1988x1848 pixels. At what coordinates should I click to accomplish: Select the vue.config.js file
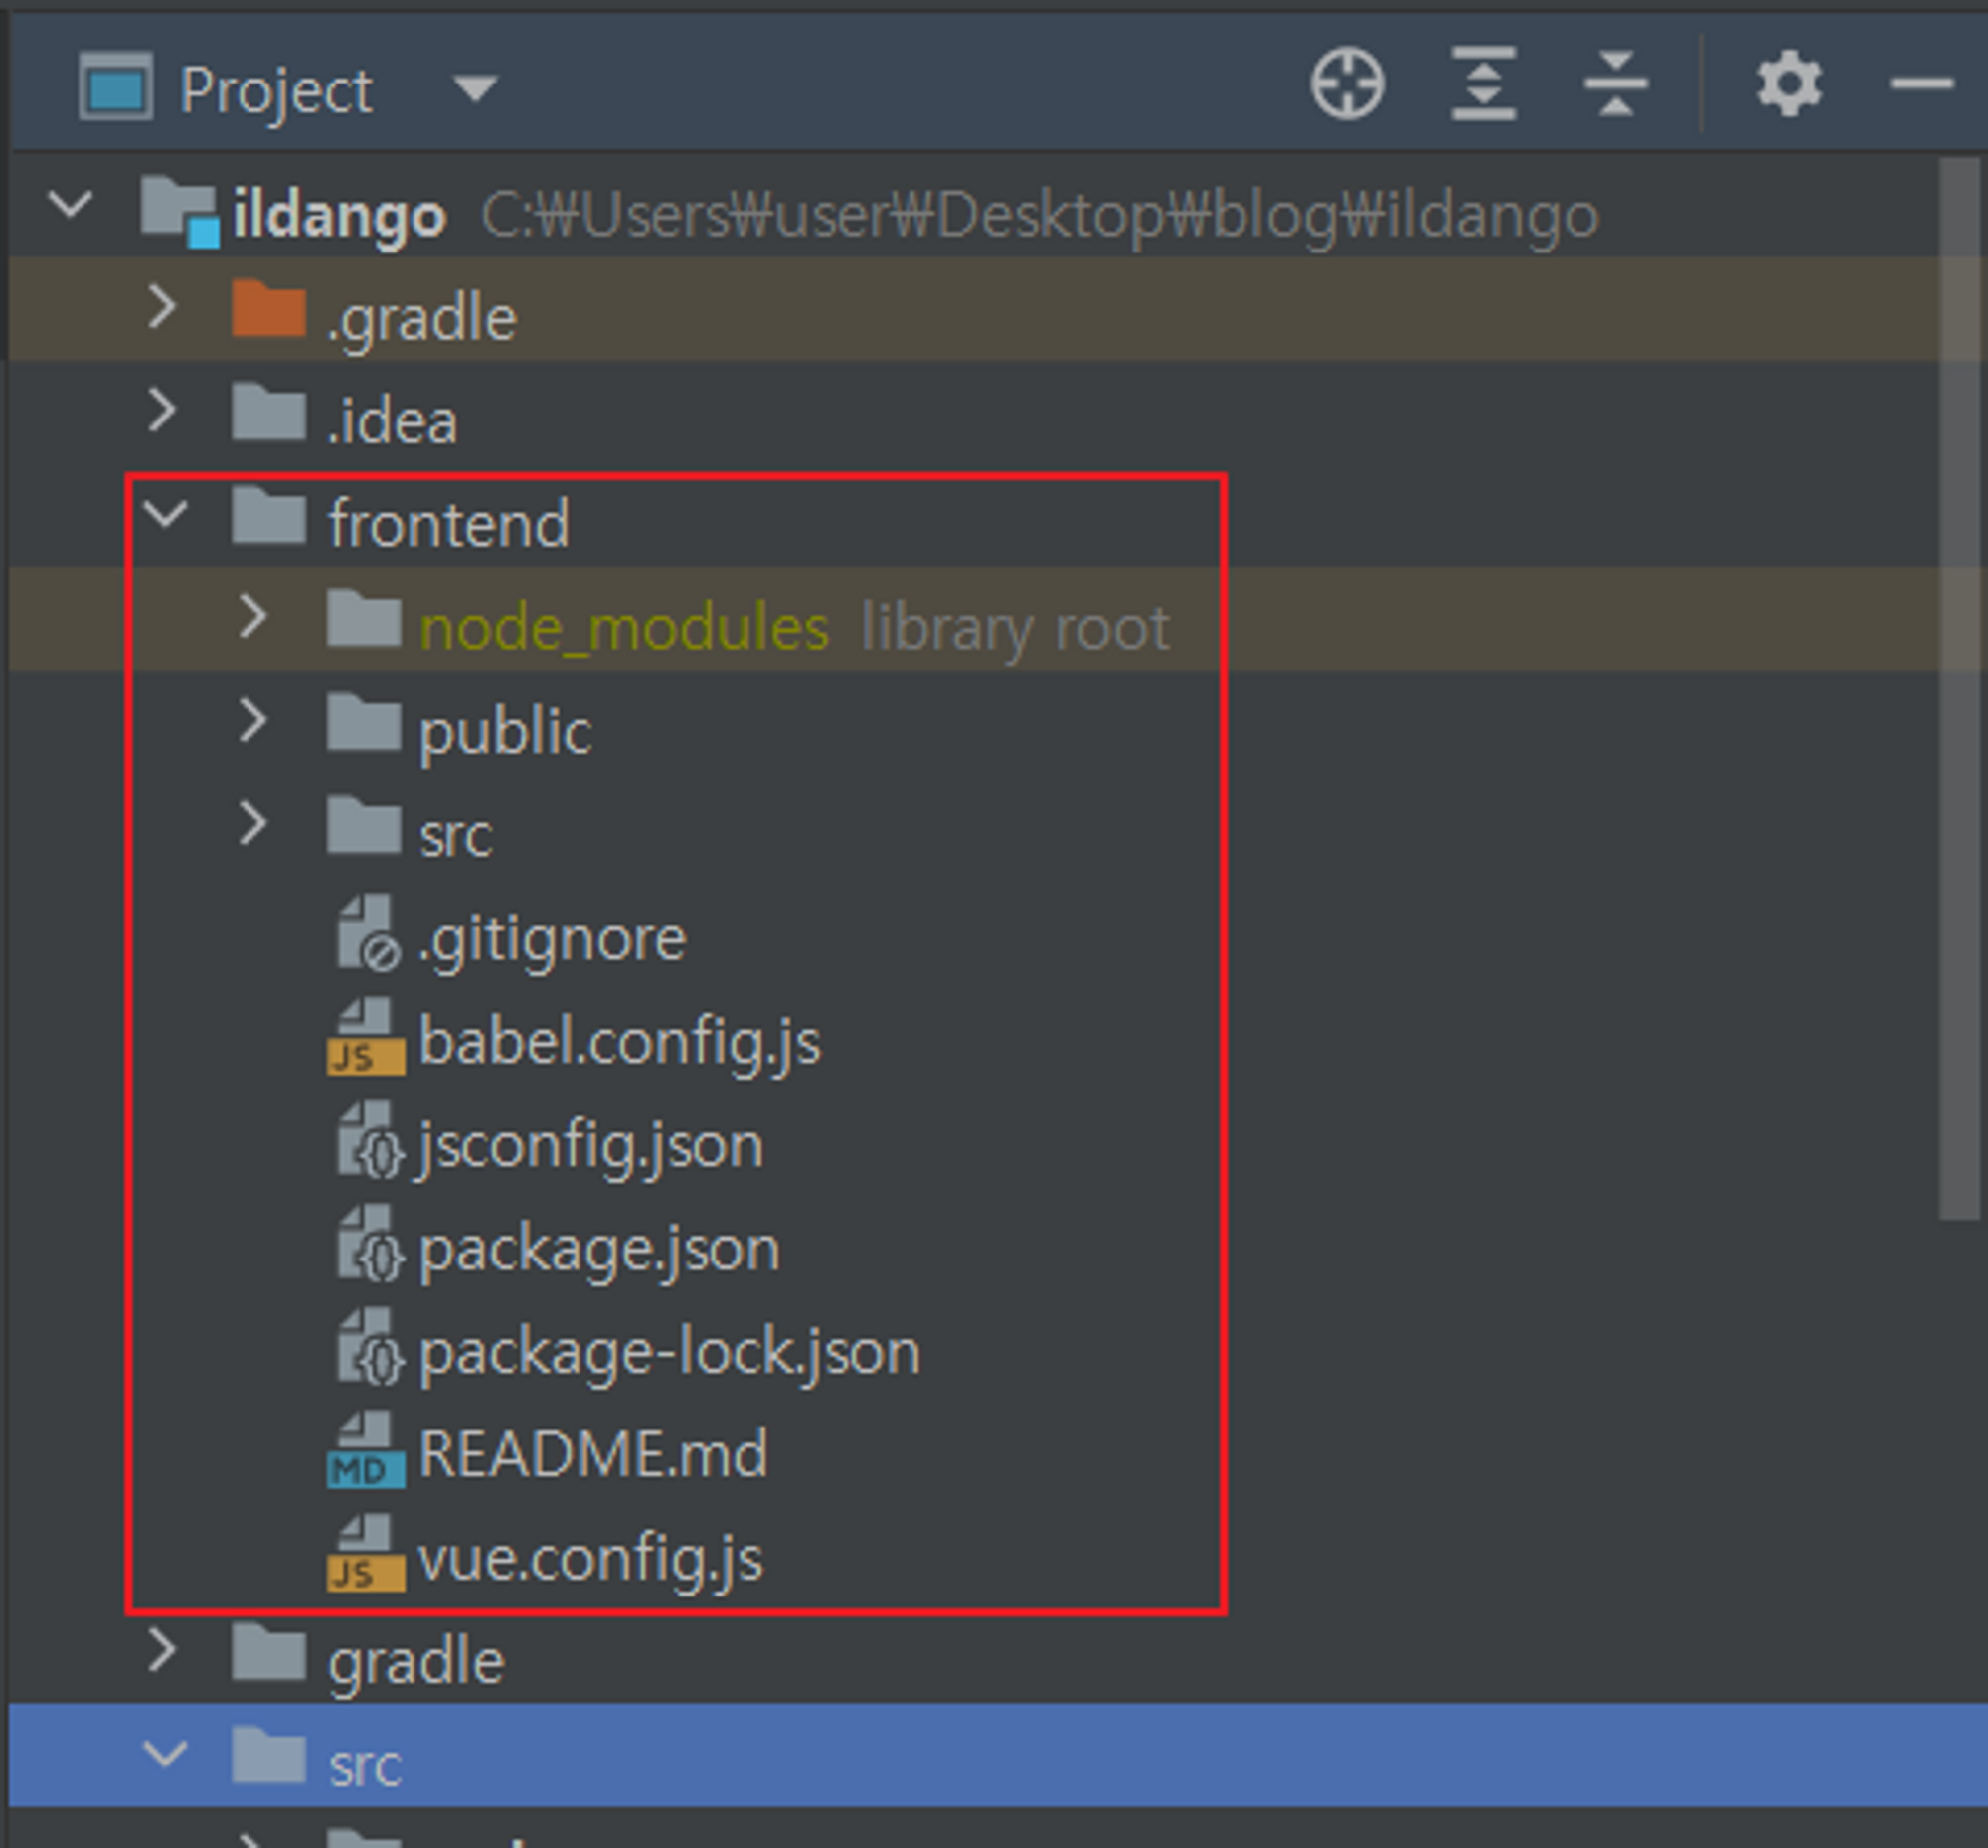click(x=590, y=1559)
